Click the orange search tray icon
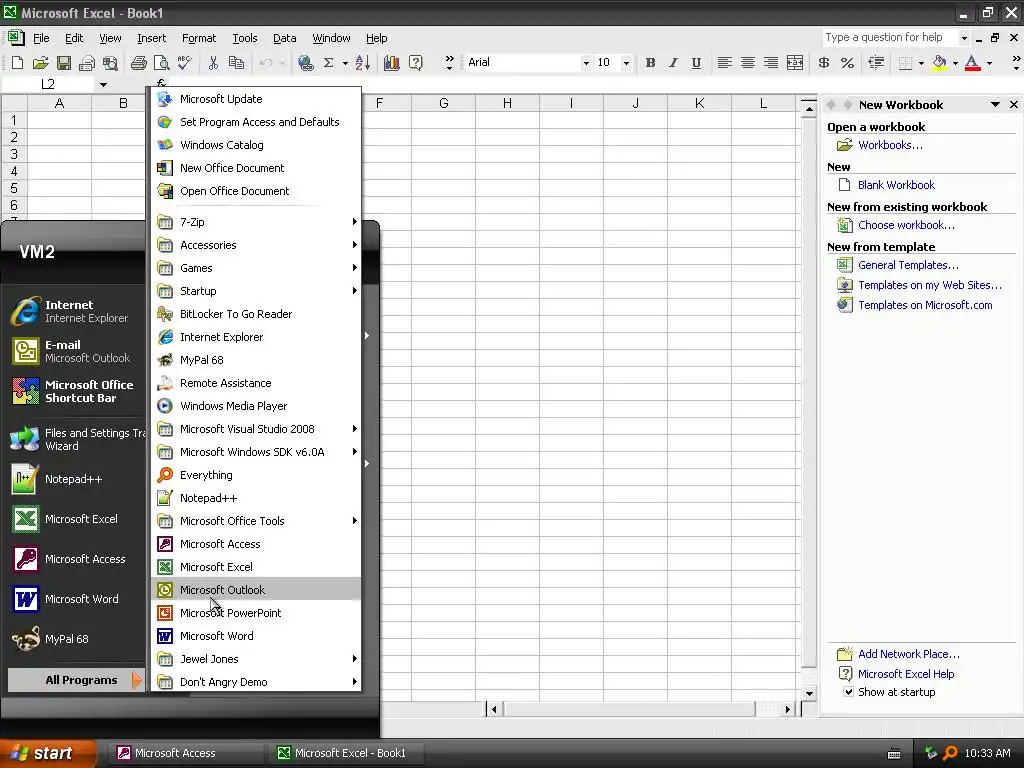Viewport: 1024px width, 768px height. (950, 753)
